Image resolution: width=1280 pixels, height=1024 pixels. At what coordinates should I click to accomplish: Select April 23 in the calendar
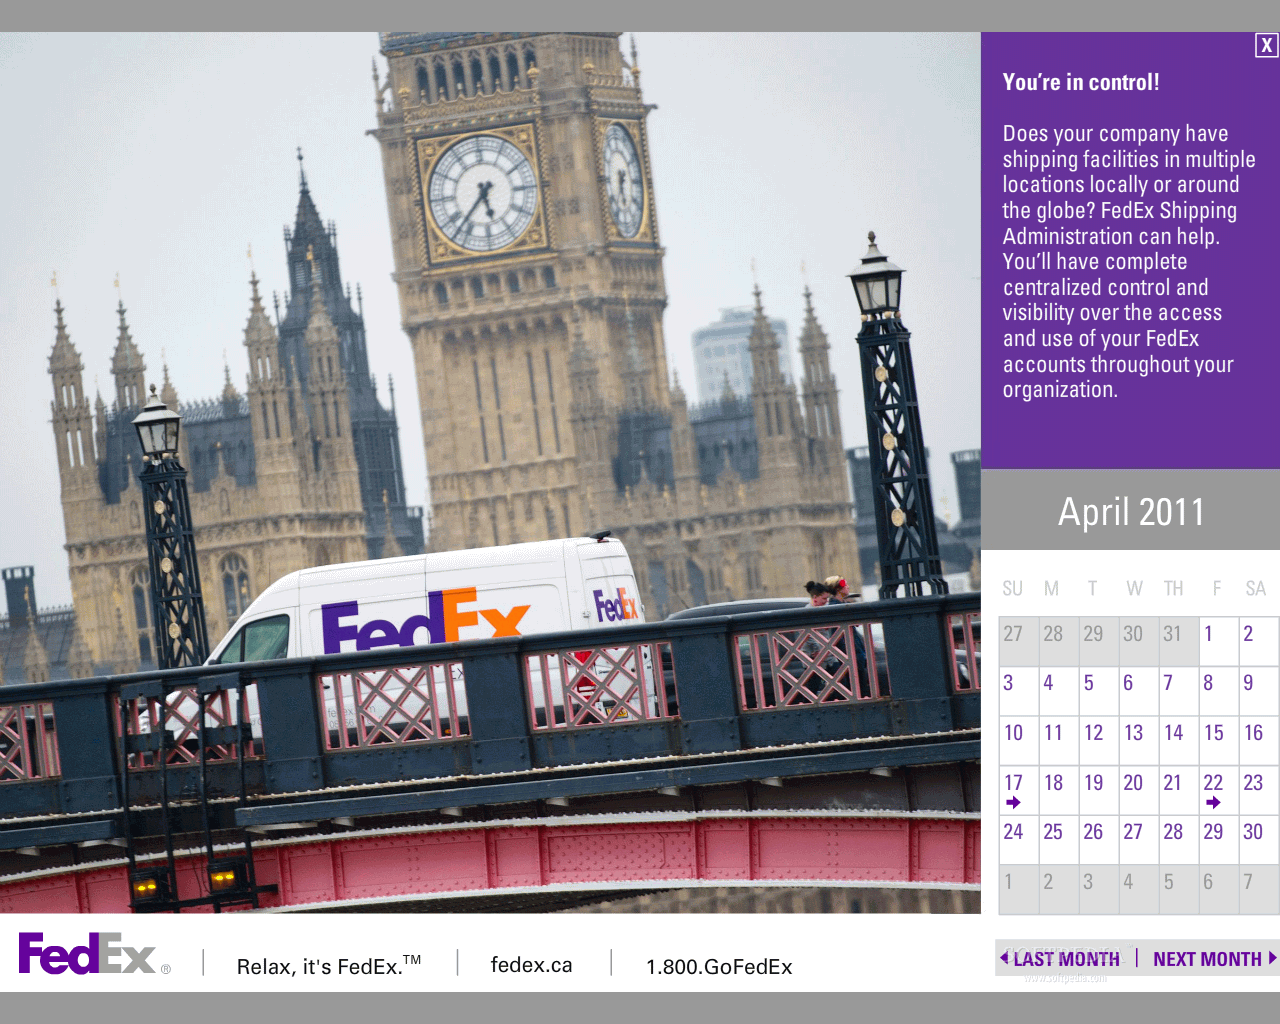[x=1259, y=790]
